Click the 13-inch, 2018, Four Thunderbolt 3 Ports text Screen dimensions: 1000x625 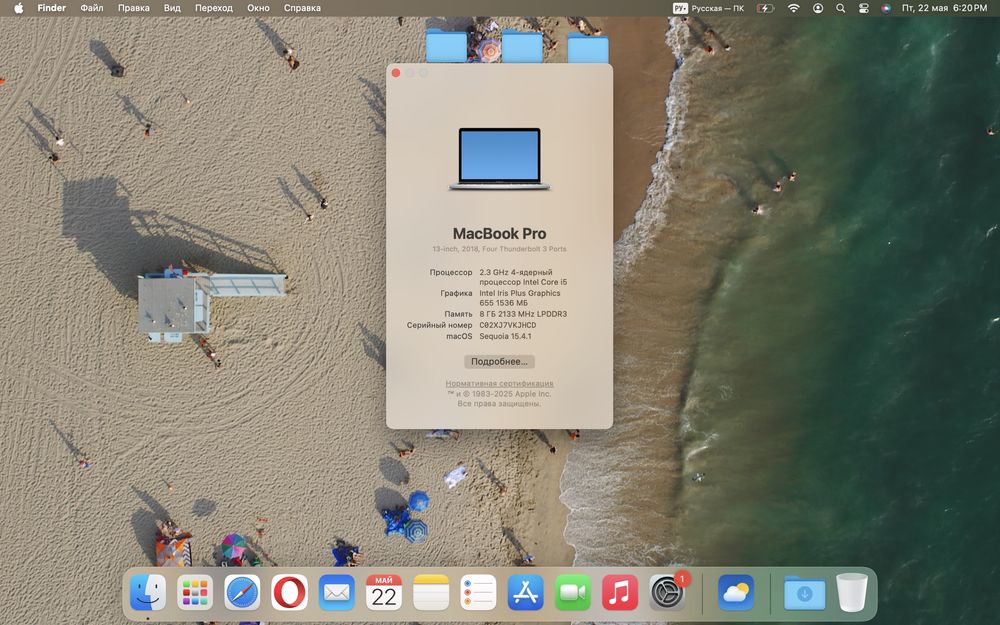tap(499, 249)
